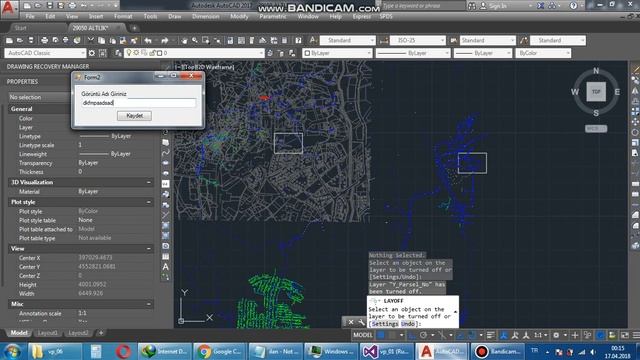This screenshot has height=360, width=640.
Task: Click the Cut scissors toolbar icon
Action: pyautogui.click(x=91, y=40)
